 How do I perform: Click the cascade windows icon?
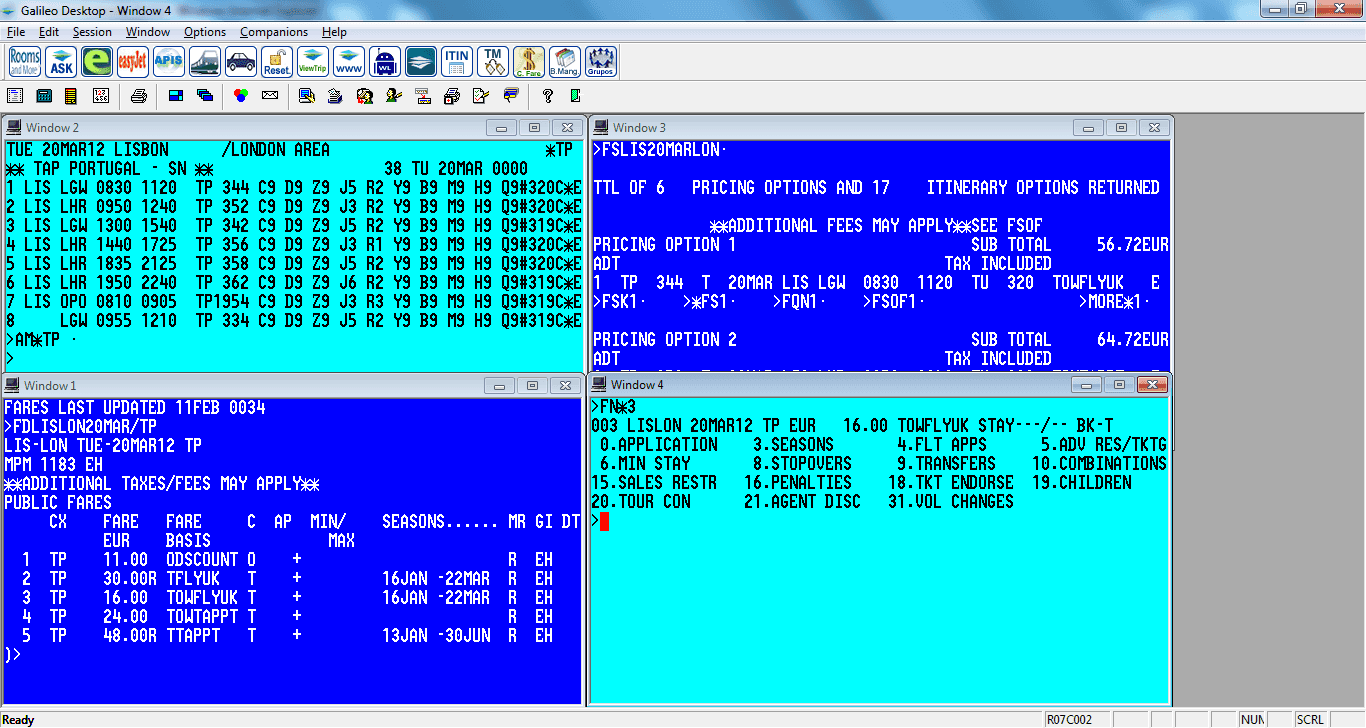point(204,96)
